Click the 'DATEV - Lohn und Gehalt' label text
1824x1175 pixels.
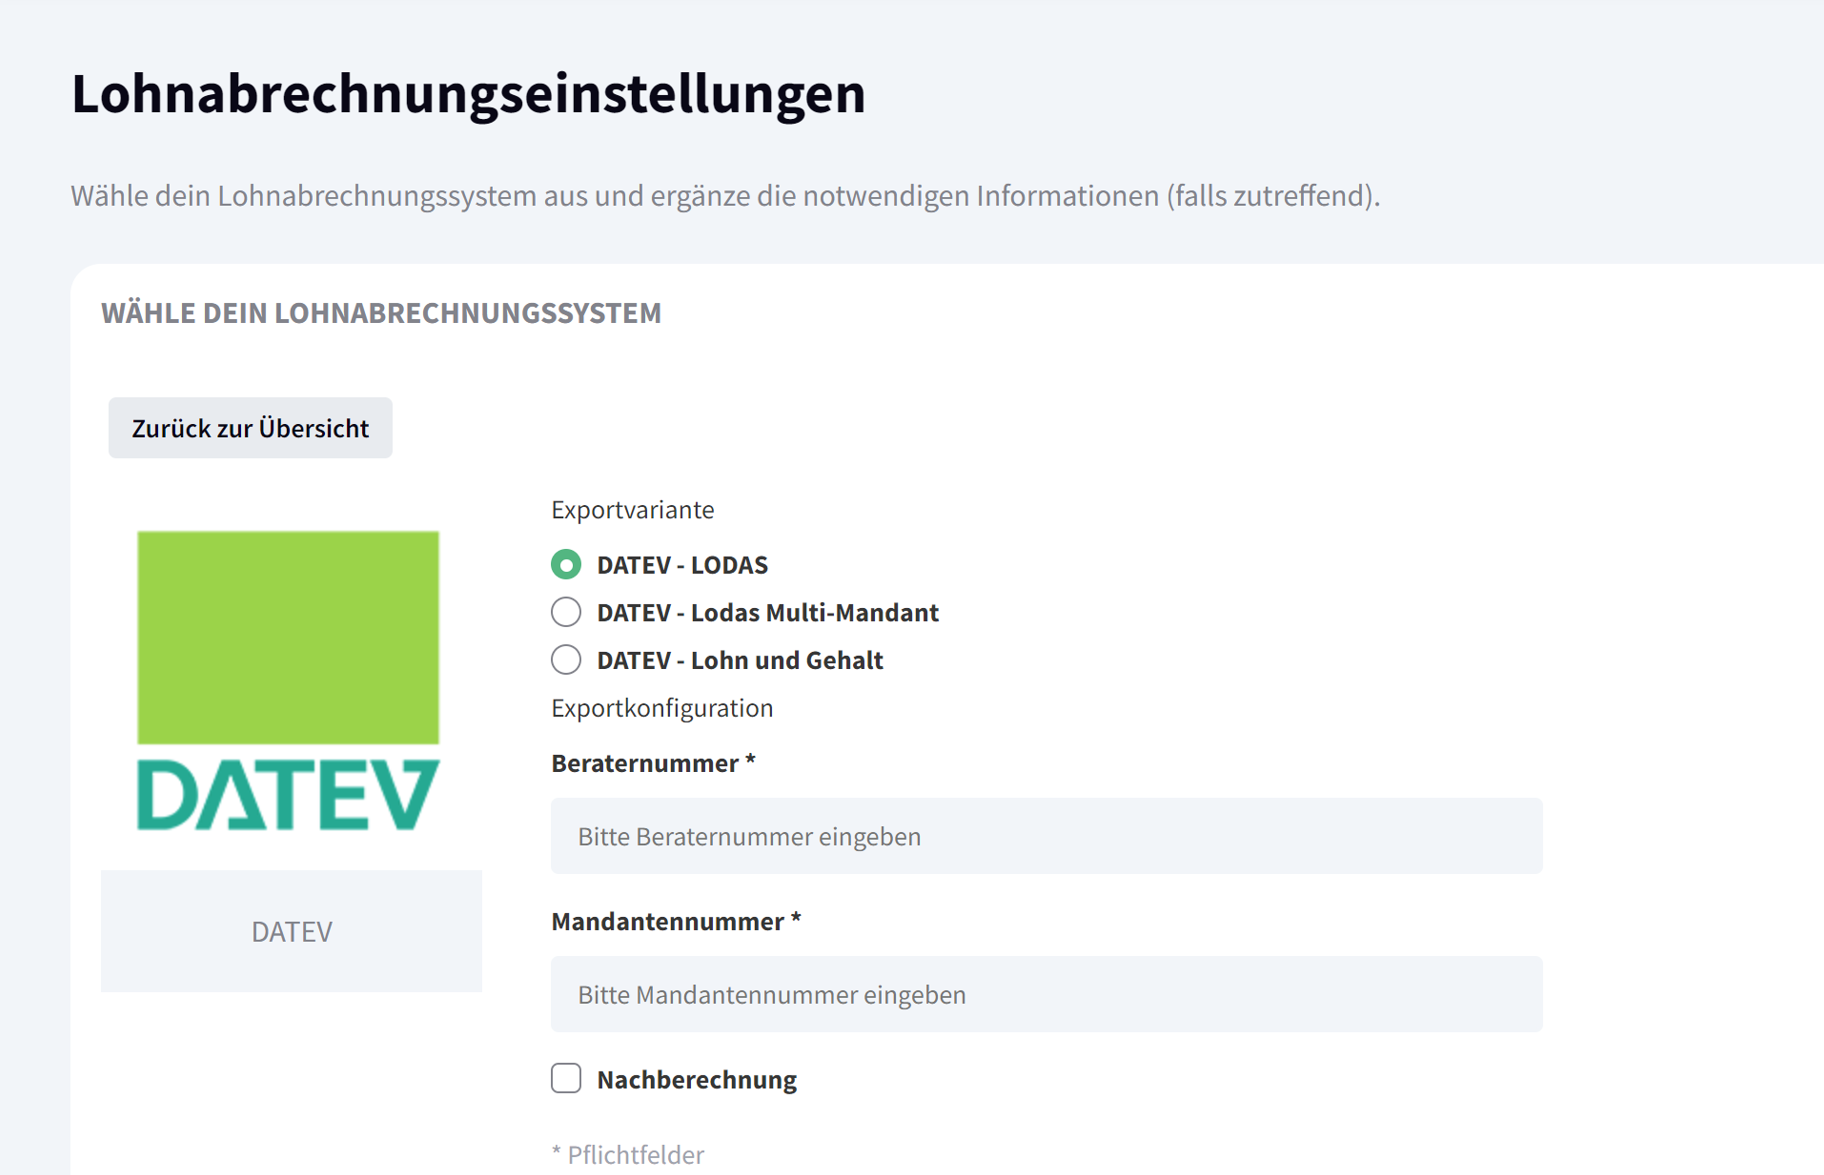739,660
